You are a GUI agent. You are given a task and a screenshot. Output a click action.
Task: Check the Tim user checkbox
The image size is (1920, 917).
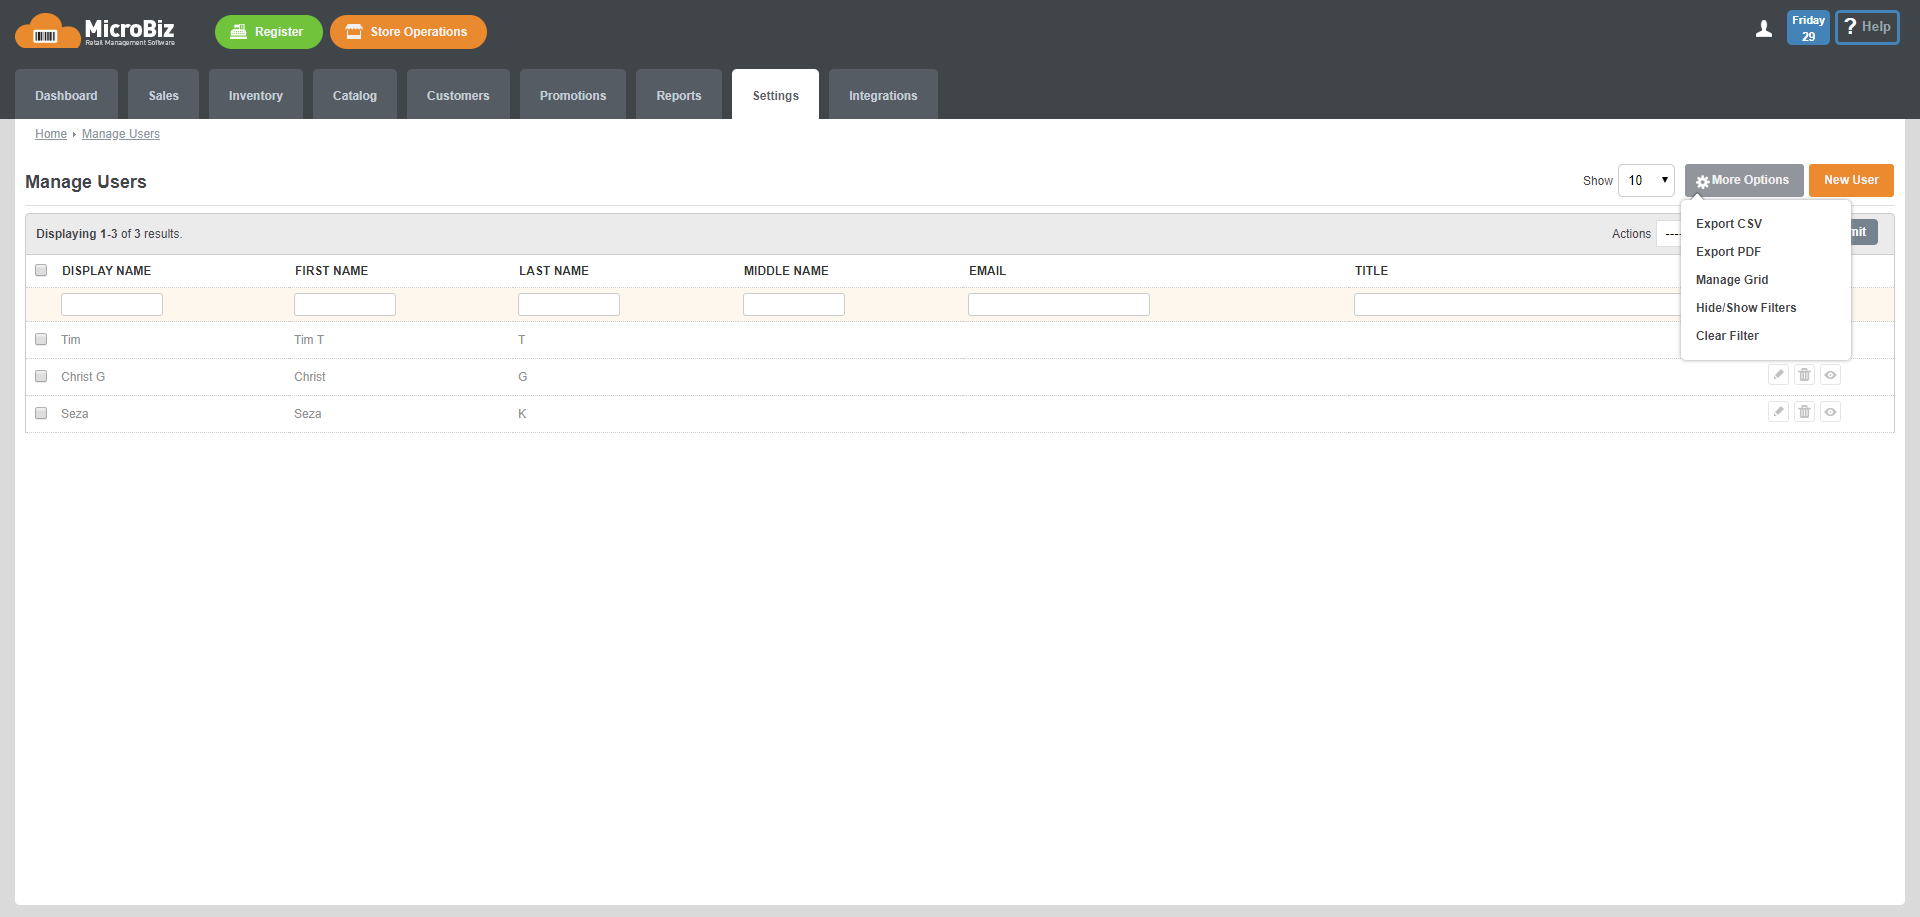[x=41, y=339]
